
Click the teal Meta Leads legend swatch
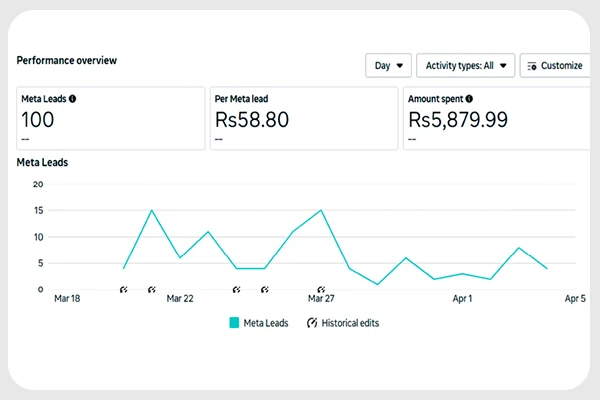(234, 323)
